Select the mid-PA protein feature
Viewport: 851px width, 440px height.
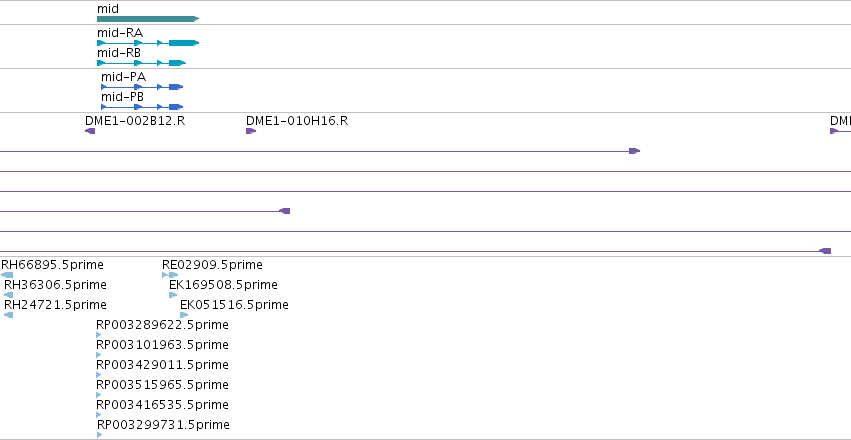click(x=142, y=87)
